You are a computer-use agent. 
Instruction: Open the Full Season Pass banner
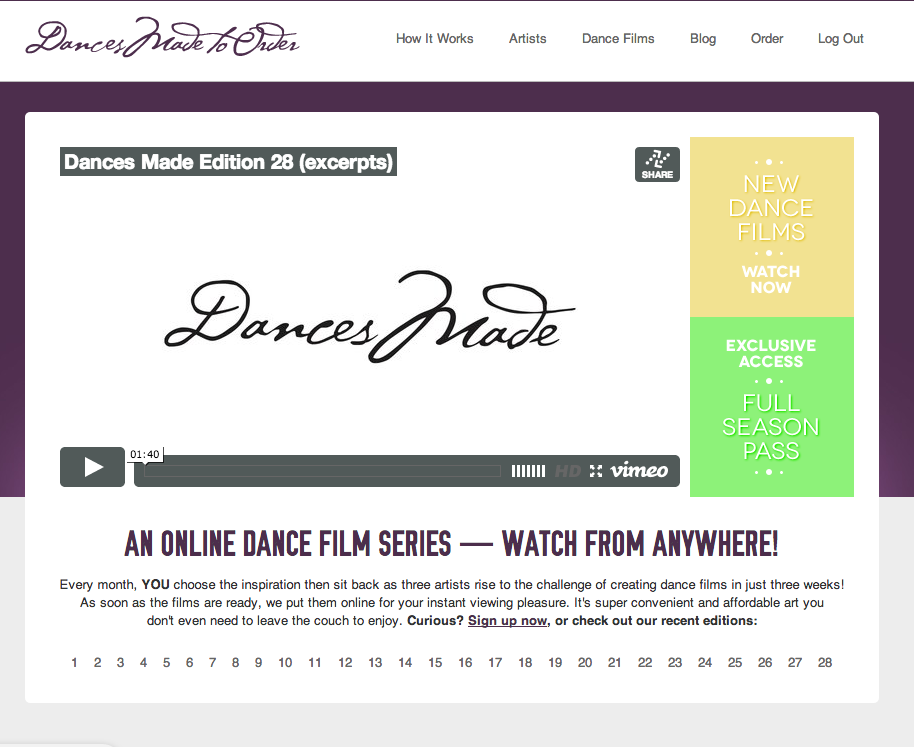[x=772, y=407]
